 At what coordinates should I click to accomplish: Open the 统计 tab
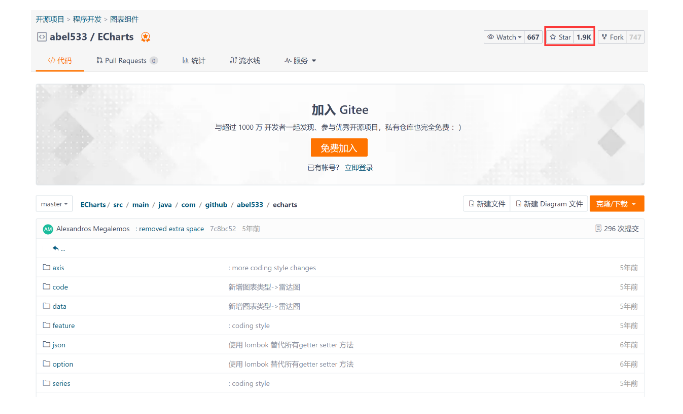[194, 61]
